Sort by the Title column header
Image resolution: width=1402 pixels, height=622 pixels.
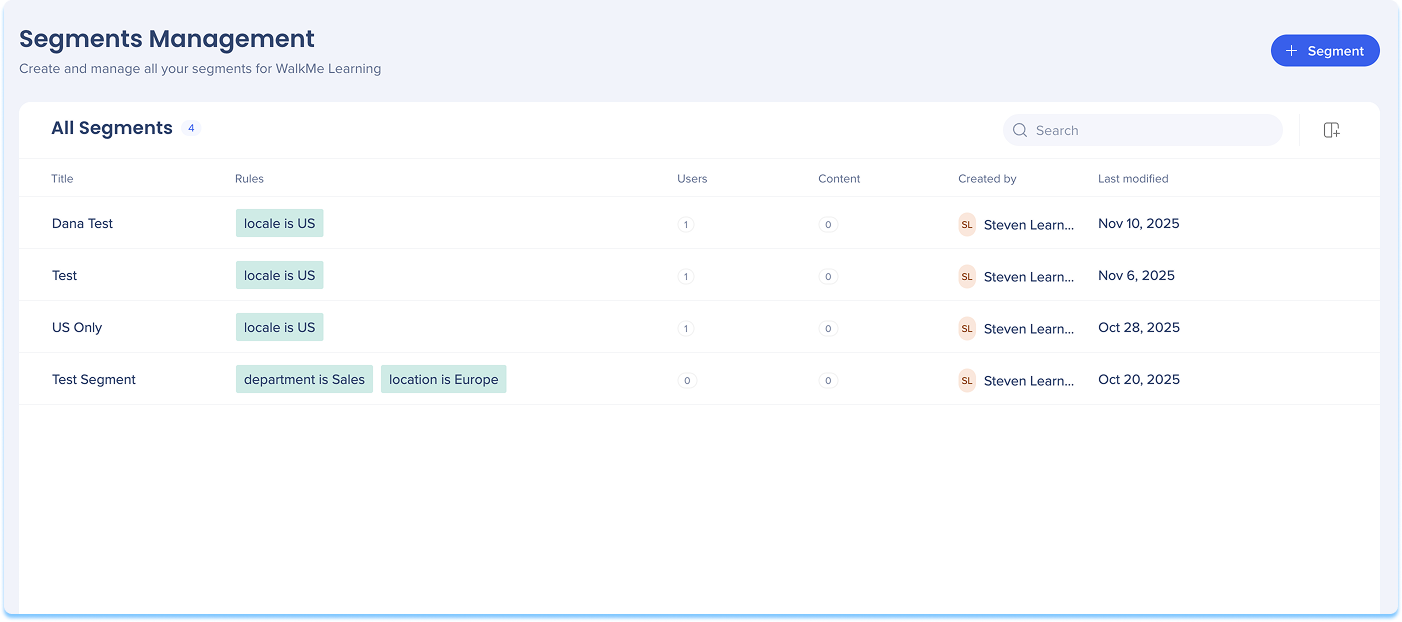tap(62, 179)
